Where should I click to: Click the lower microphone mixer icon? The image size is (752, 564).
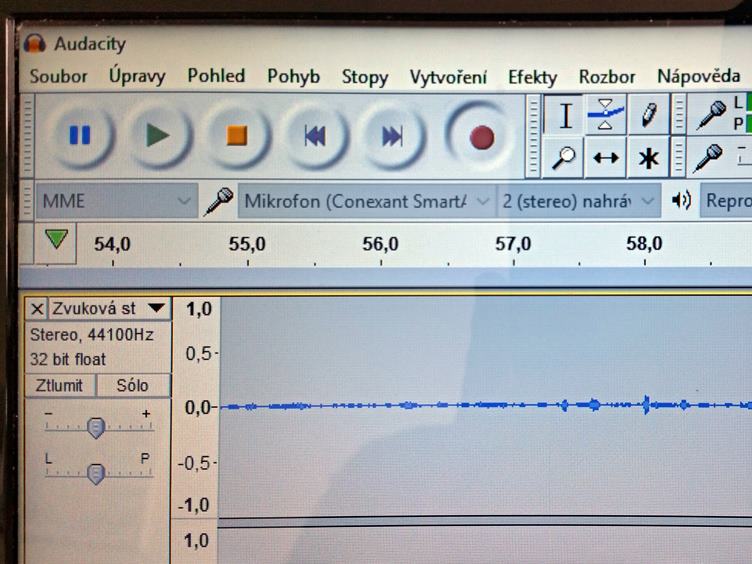coord(708,157)
